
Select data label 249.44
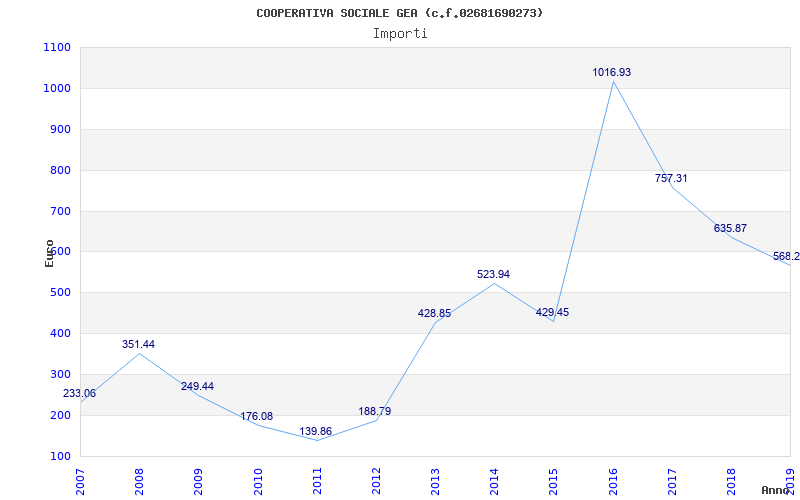[x=197, y=386]
